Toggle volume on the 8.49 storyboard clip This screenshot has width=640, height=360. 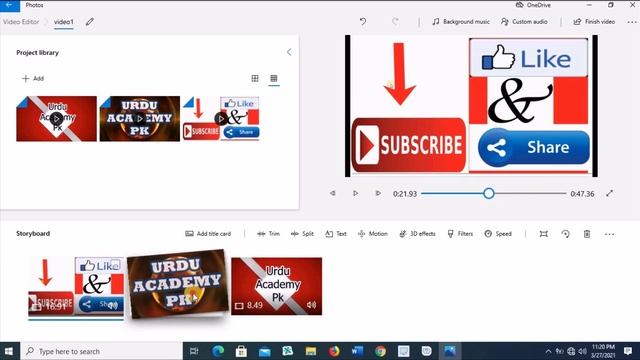tap(311, 305)
